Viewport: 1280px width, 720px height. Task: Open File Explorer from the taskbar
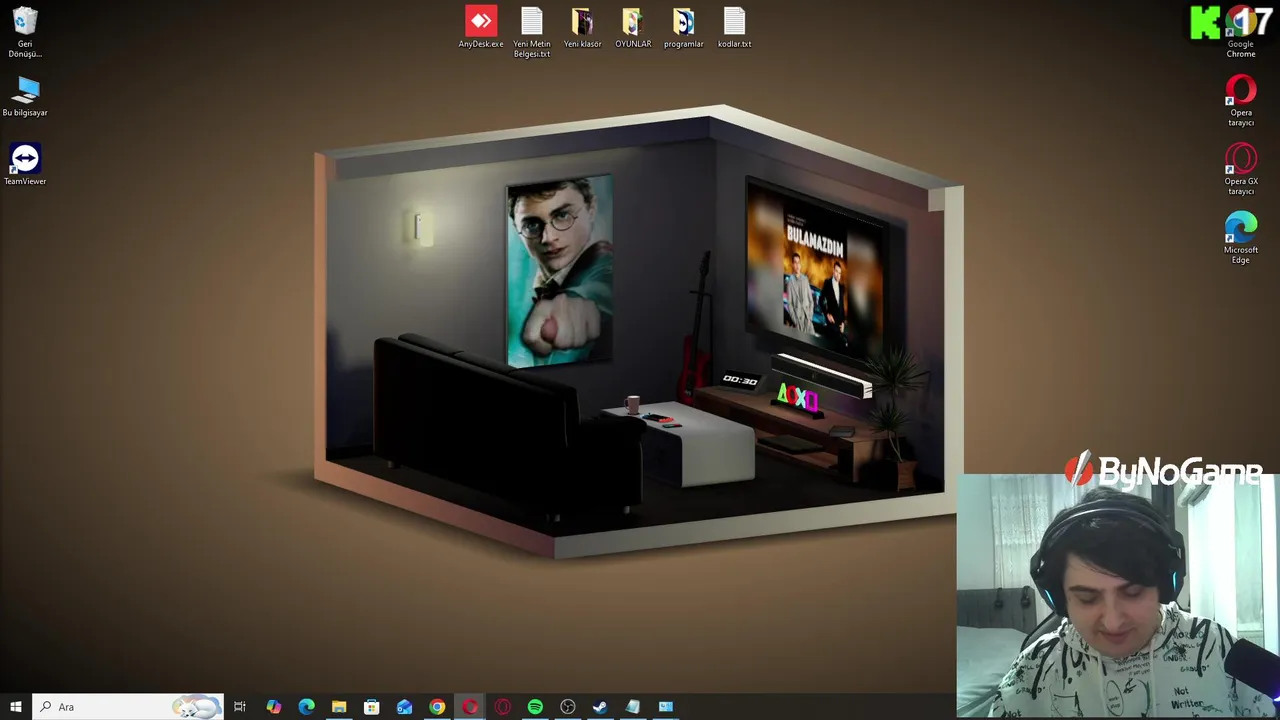(x=339, y=707)
